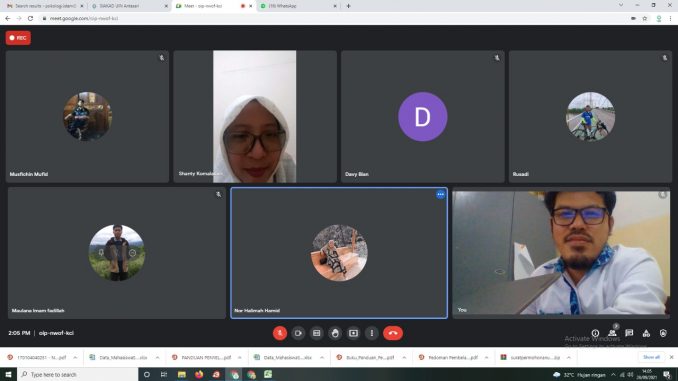Image resolution: width=678 pixels, height=381 pixels.
Task: Open the present now screen-share icon
Action: [x=353, y=333]
